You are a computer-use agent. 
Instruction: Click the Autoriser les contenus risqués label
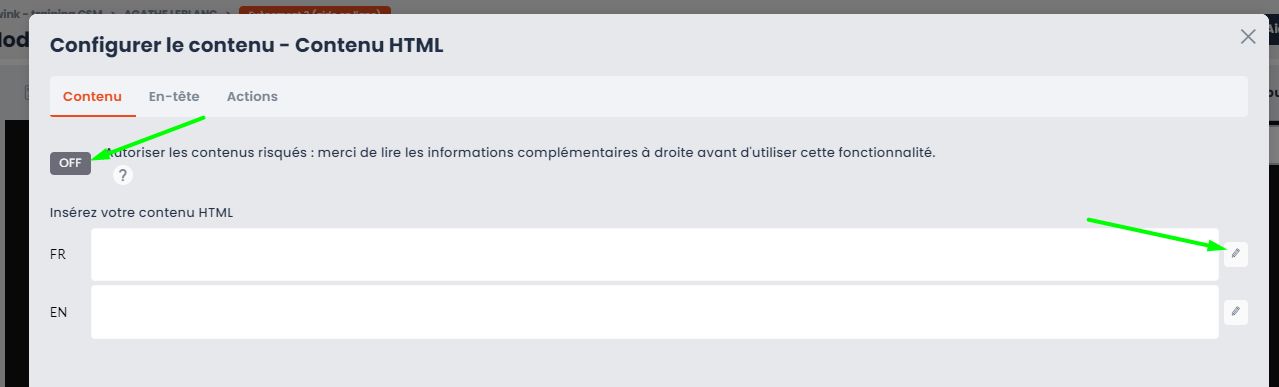click(520, 153)
